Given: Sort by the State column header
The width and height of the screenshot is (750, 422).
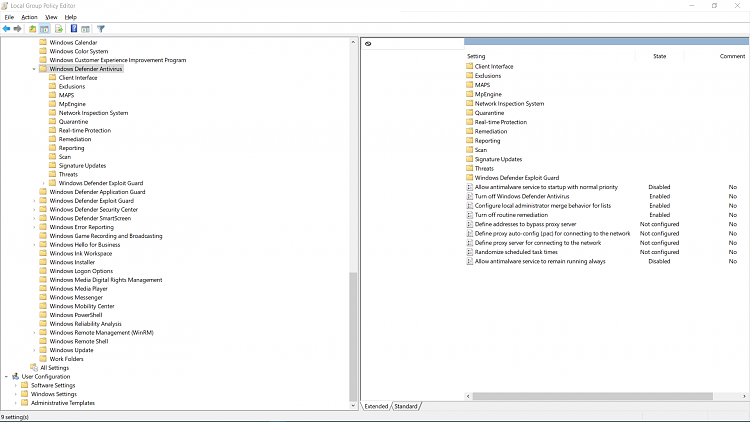Looking at the screenshot, I should [659, 56].
